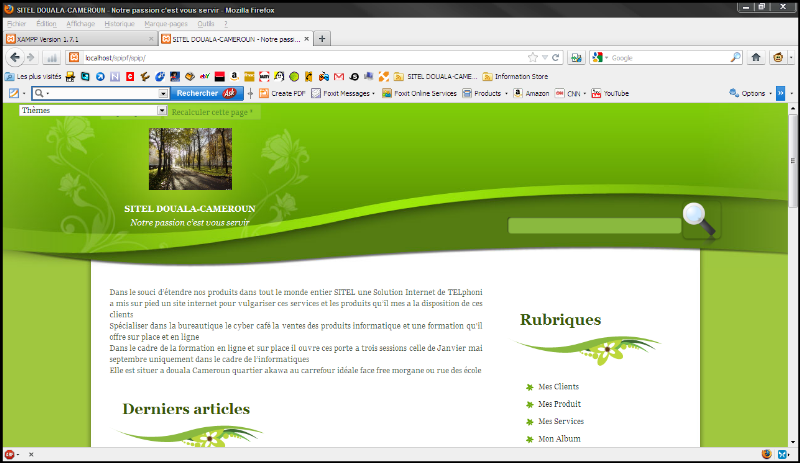The image size is (800, 463).
Task: Click the Recalculer cette page link
Action: pyautogui.click(x=211, y=112)
